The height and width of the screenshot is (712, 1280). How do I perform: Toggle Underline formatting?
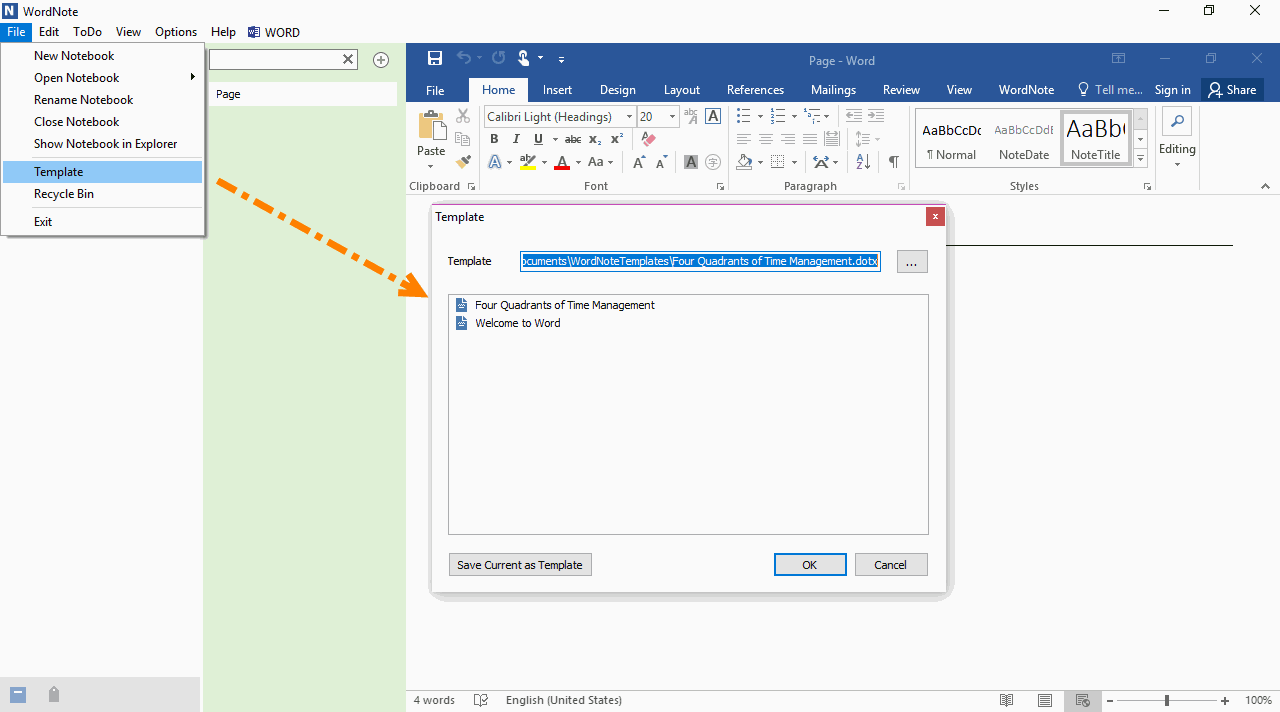[x=539, y=139]
